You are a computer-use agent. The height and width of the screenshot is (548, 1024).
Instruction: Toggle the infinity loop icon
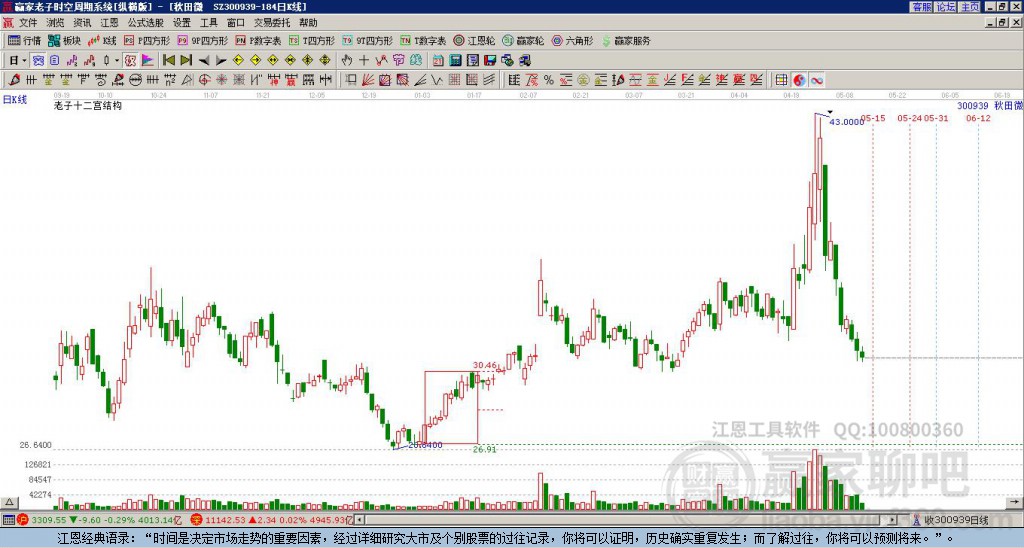pos(816,80)
